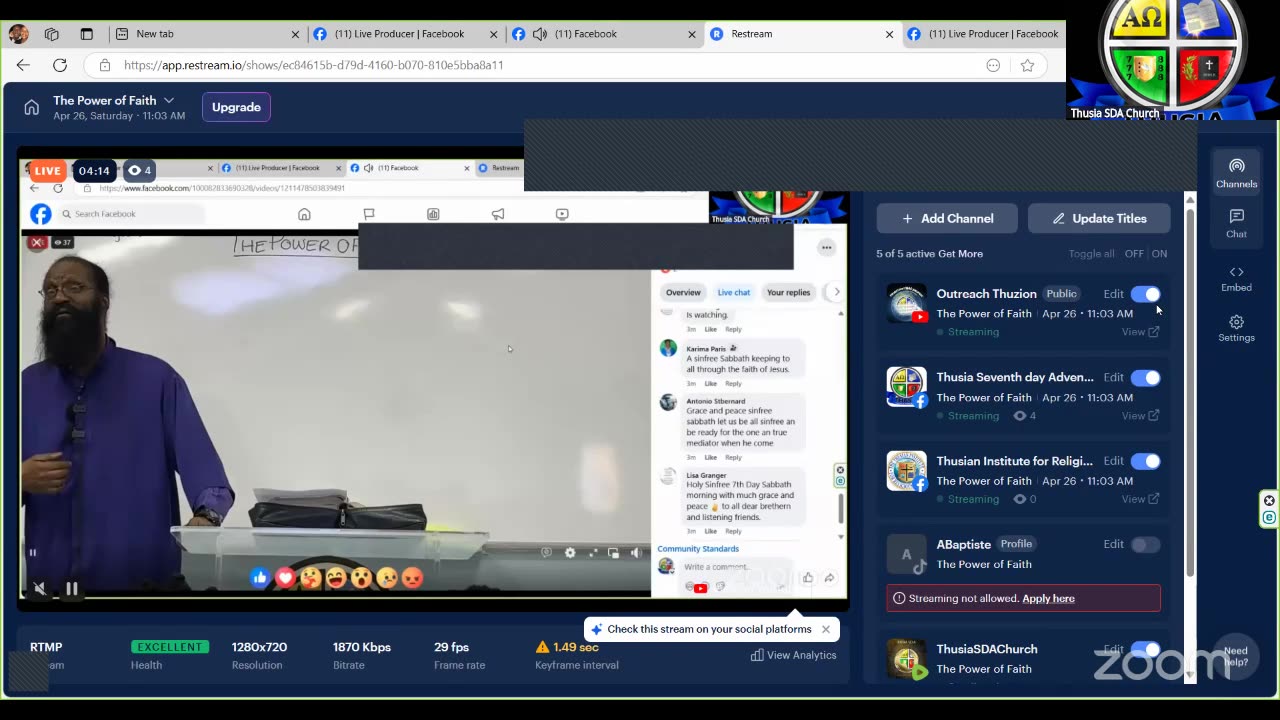Screen dimensions: 1280x720
Task: Select the Overview tab in preview
Action: tap(683, 293)
